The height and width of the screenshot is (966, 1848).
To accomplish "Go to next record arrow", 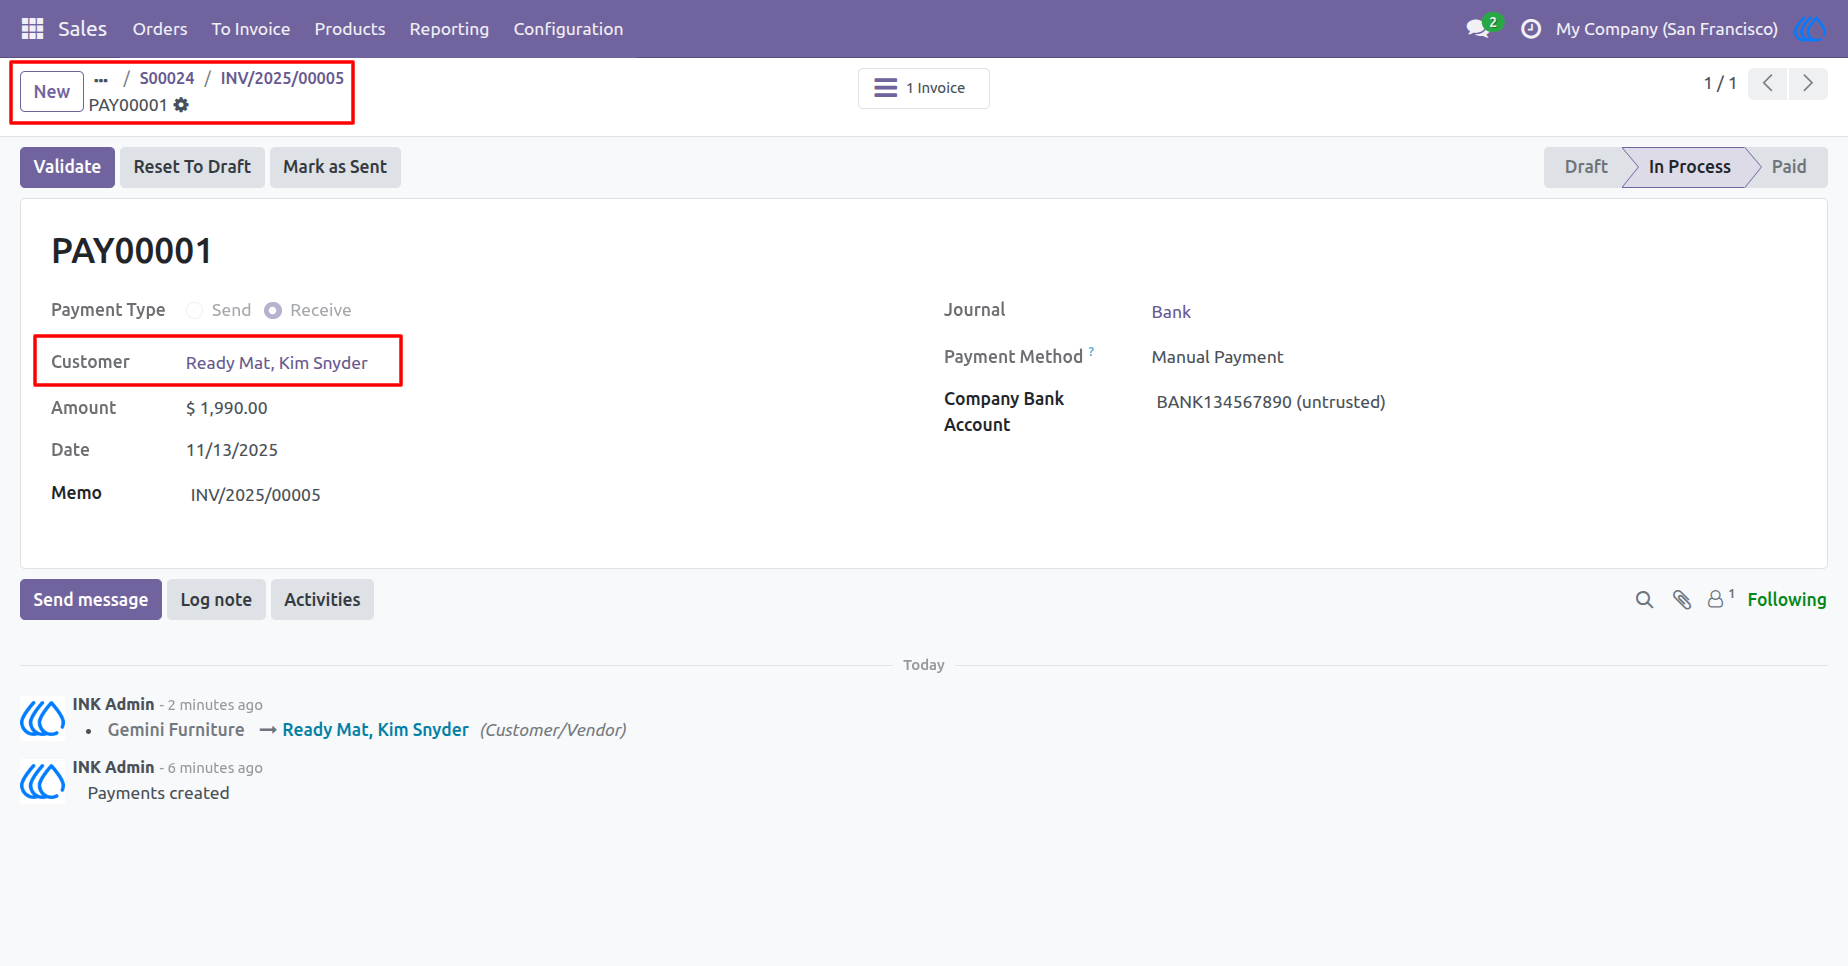I will (x=1808, y=83).
